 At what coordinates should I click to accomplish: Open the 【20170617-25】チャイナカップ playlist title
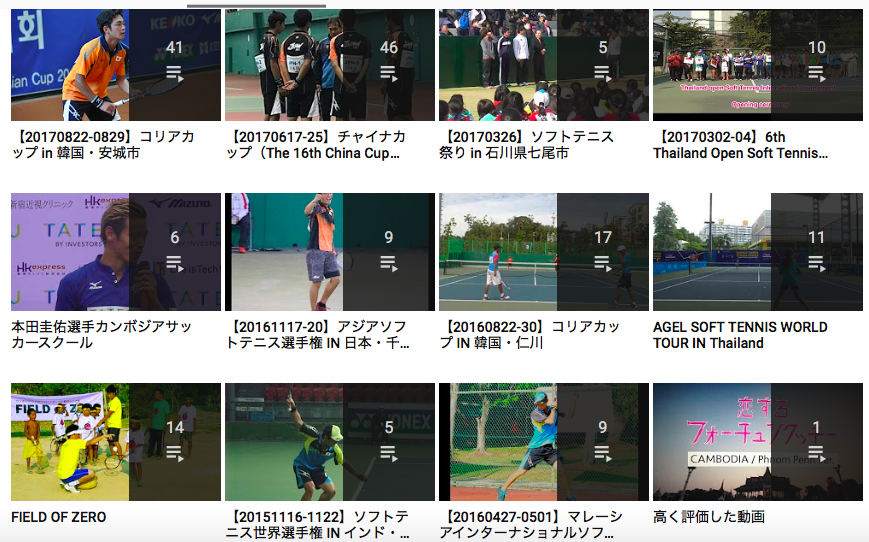(316, 145)
